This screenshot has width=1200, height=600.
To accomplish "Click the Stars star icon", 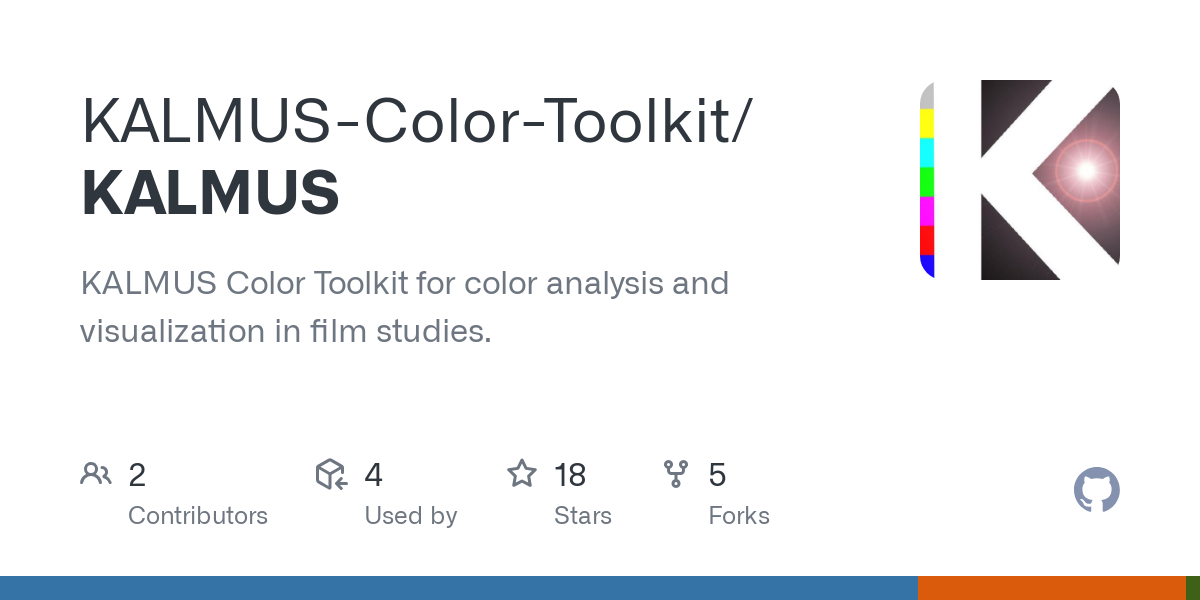I will [521, 474].
